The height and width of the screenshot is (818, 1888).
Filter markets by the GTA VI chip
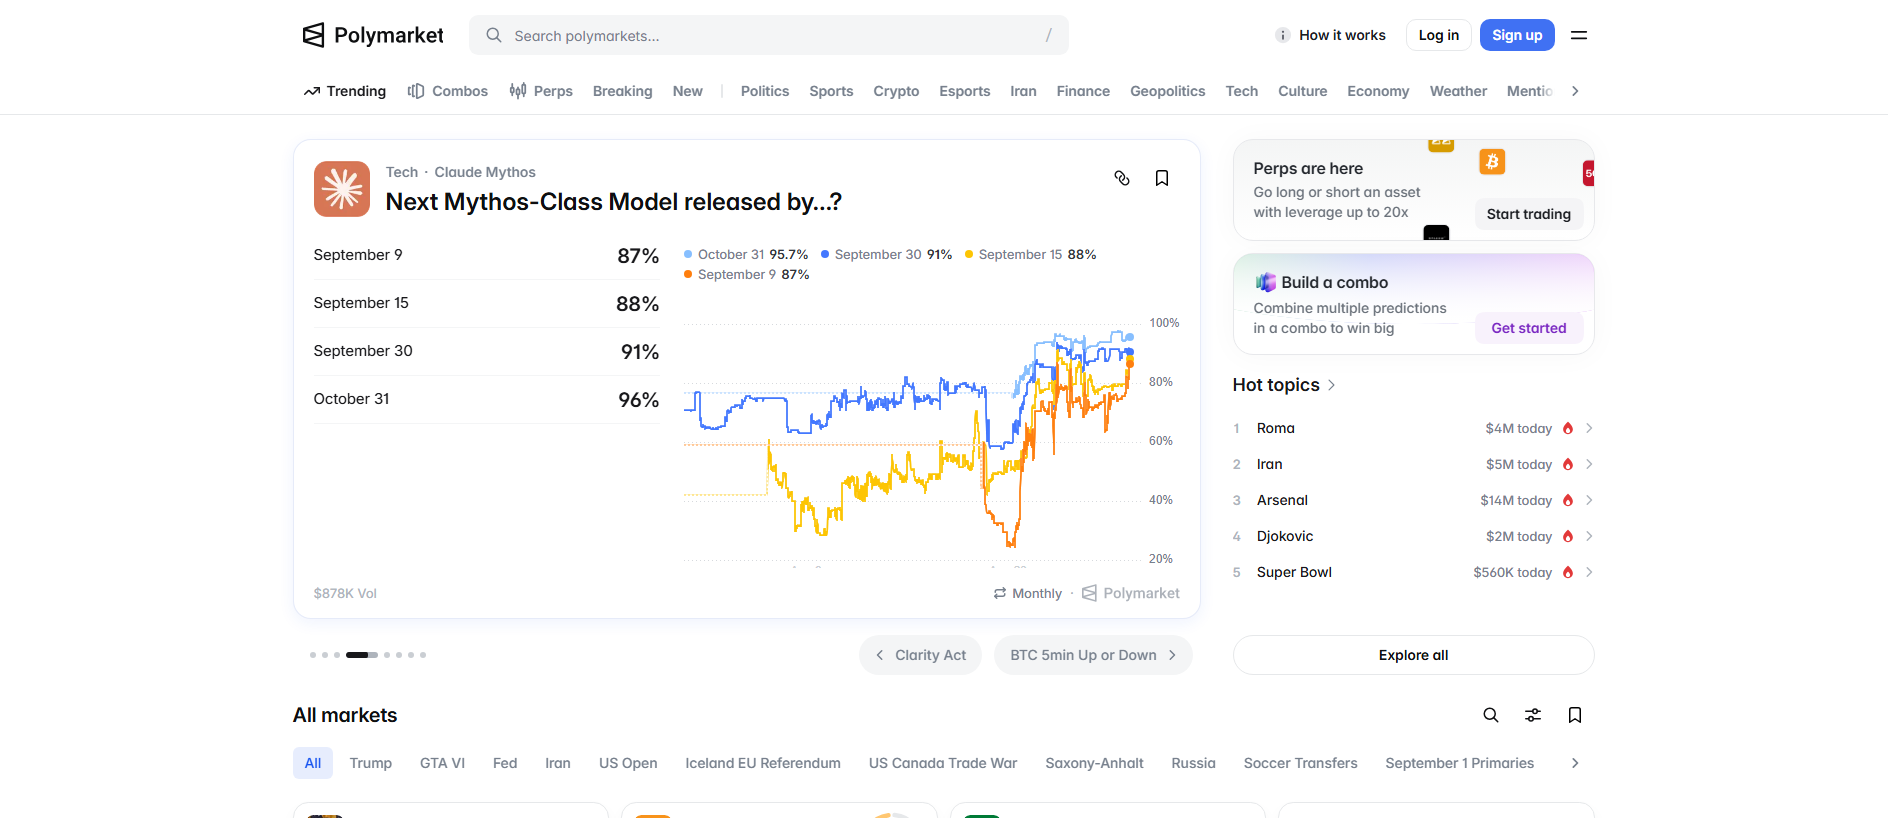442,763
